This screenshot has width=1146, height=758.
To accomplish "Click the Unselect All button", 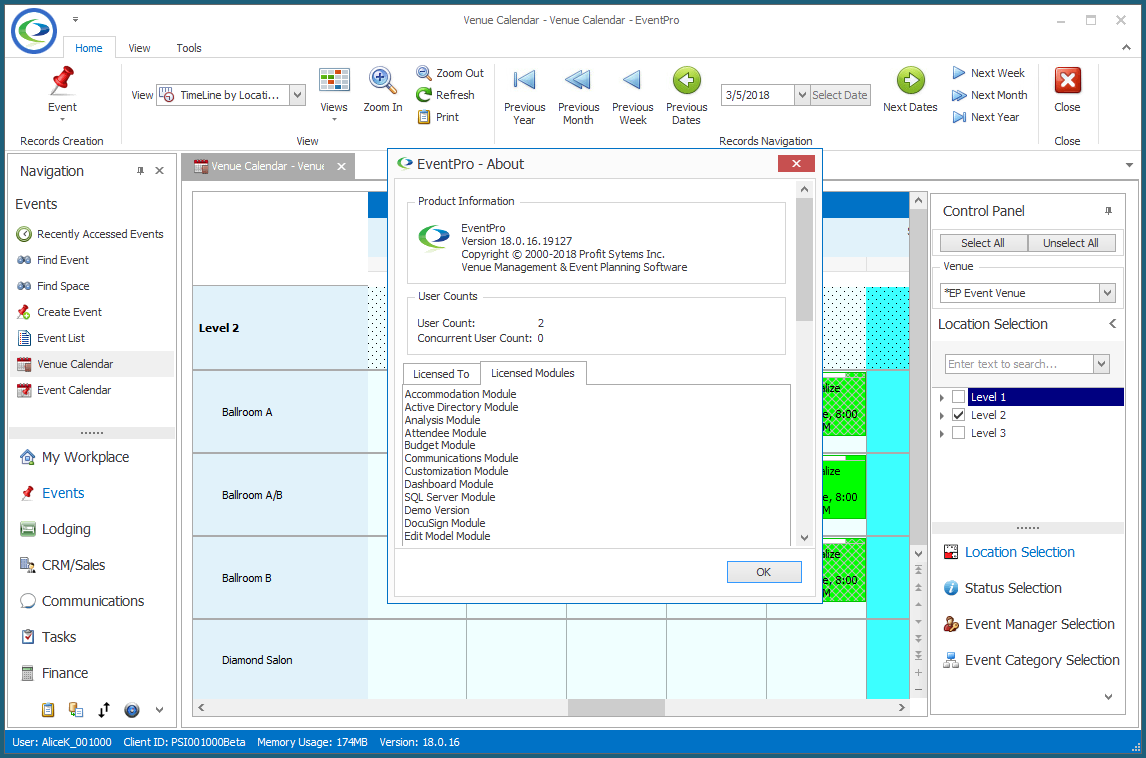I will [x=1071, y=243].
